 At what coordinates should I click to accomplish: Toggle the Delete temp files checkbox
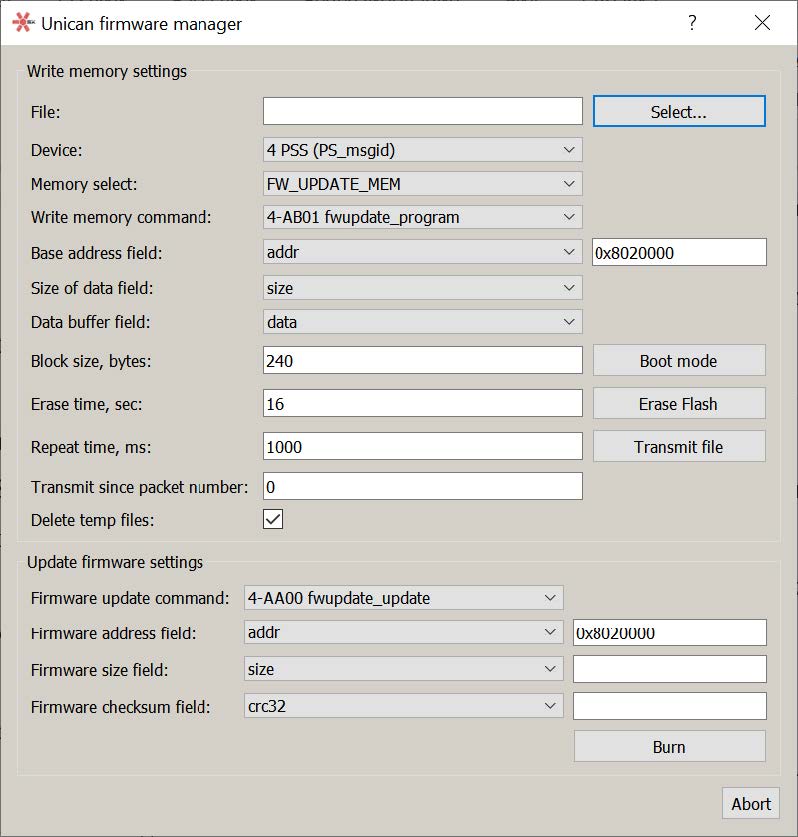272,519
